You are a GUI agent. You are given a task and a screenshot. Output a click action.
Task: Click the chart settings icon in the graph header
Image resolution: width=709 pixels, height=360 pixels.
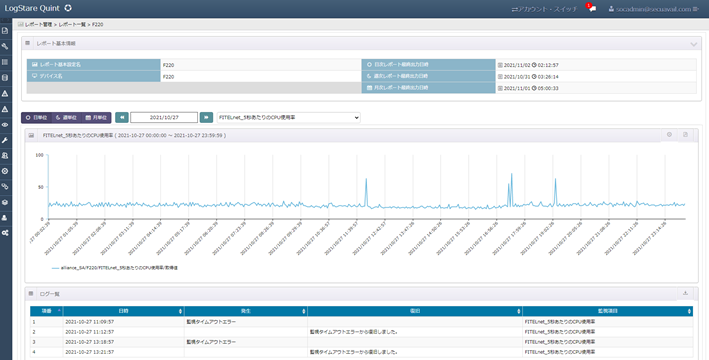[669, 134]
